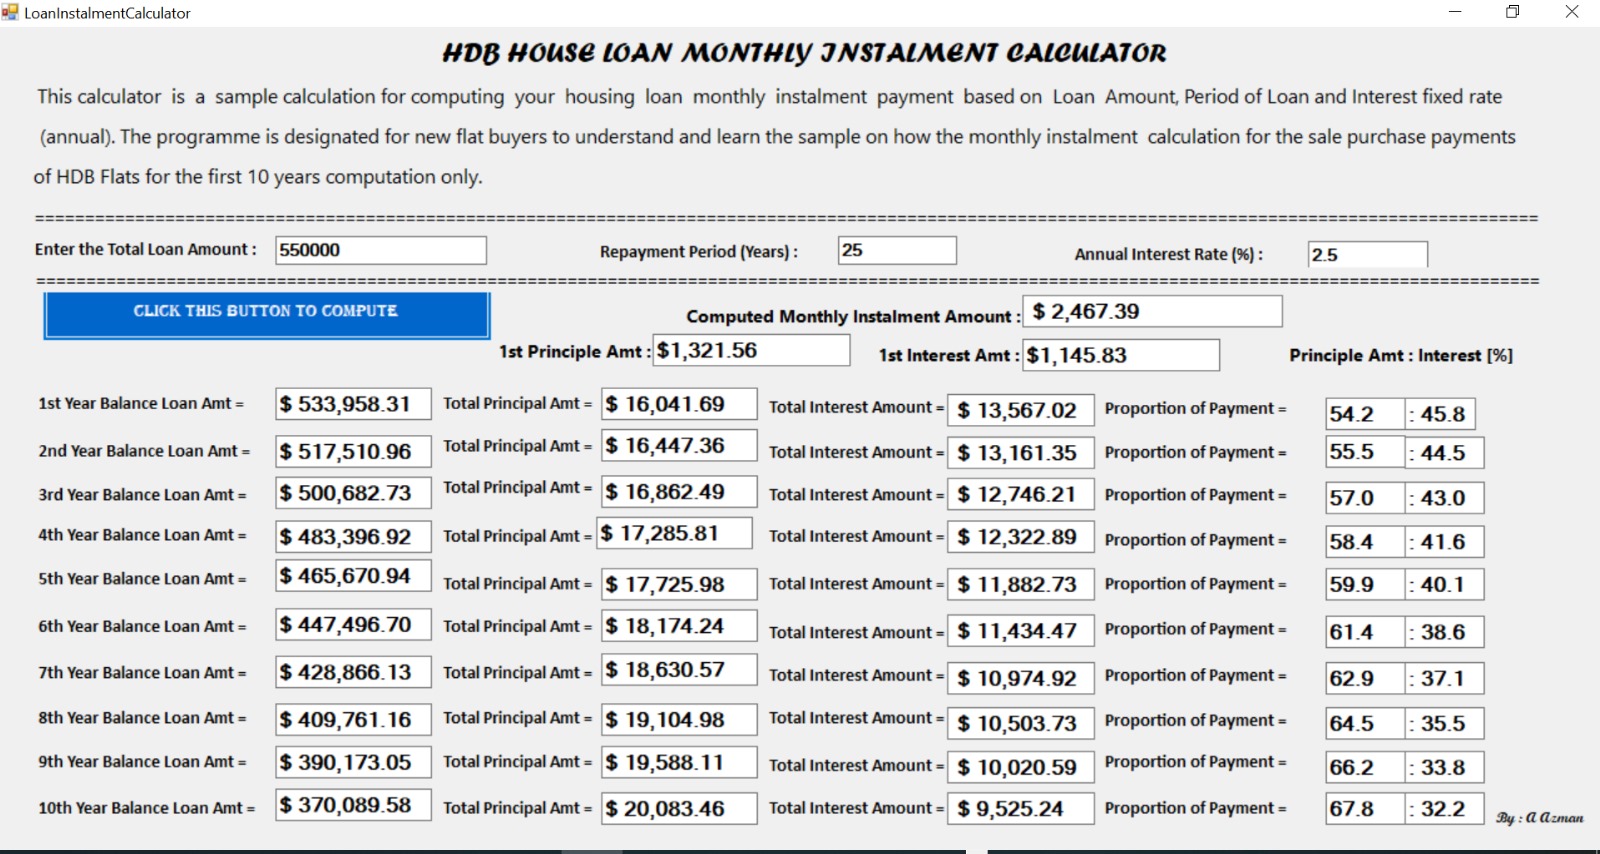Click the Total Loan Amount input field
1600x854 pixels.
click(x=381, y=250)
